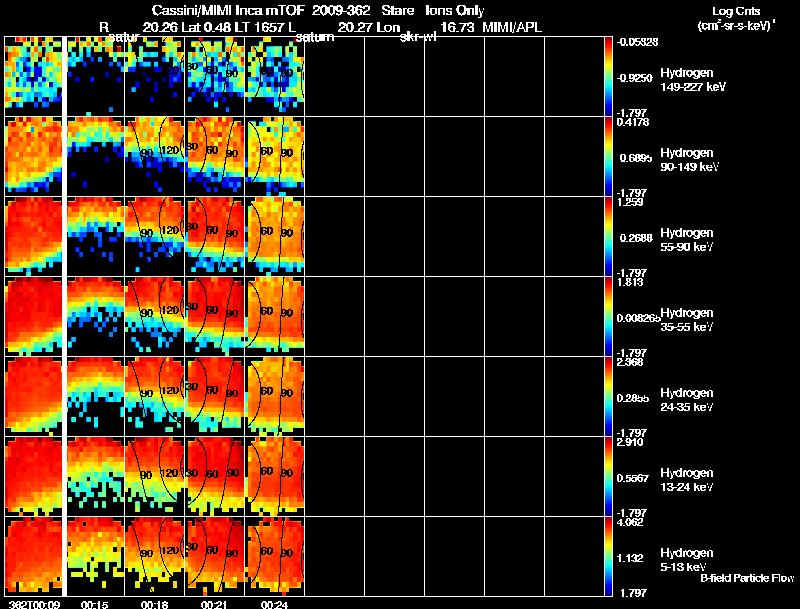
Task: Open the 55-90 keV image at 362T00:09
Action: click(x=33, y=237)
